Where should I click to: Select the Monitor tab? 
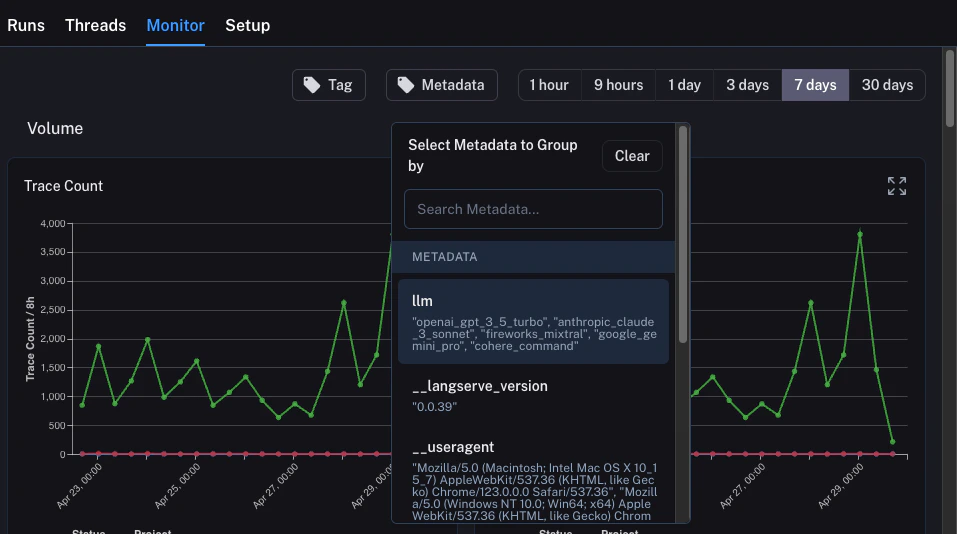(175, 25)
